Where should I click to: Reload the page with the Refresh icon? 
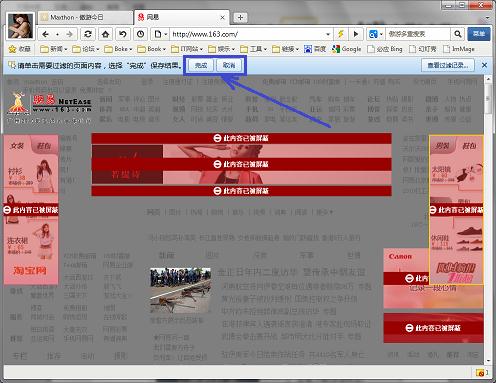(88, 34)
